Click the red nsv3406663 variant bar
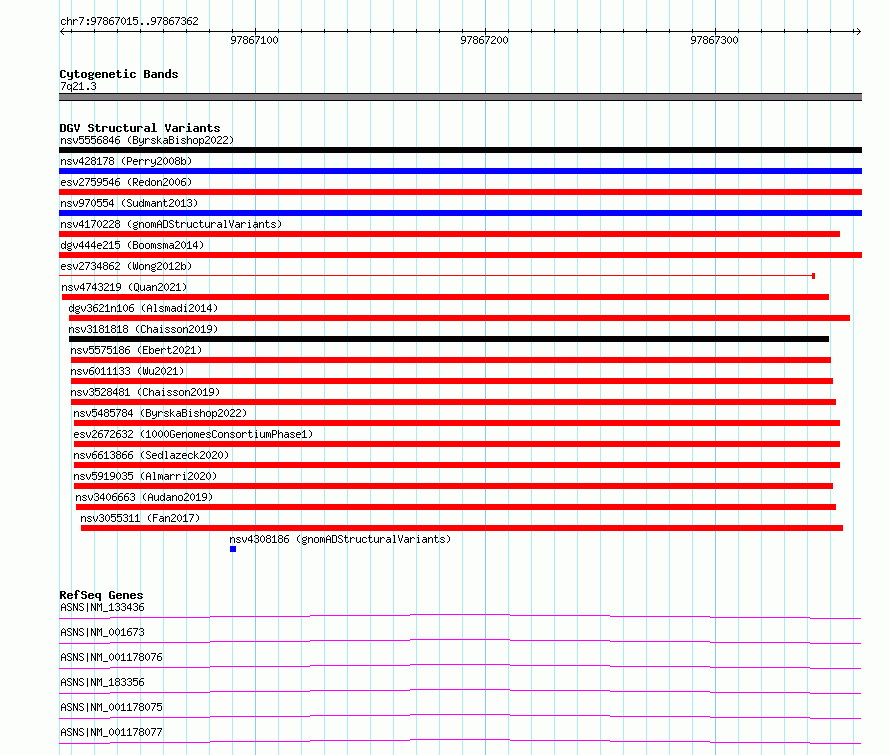Screen dimensions: 890x755 pos(456,507)
